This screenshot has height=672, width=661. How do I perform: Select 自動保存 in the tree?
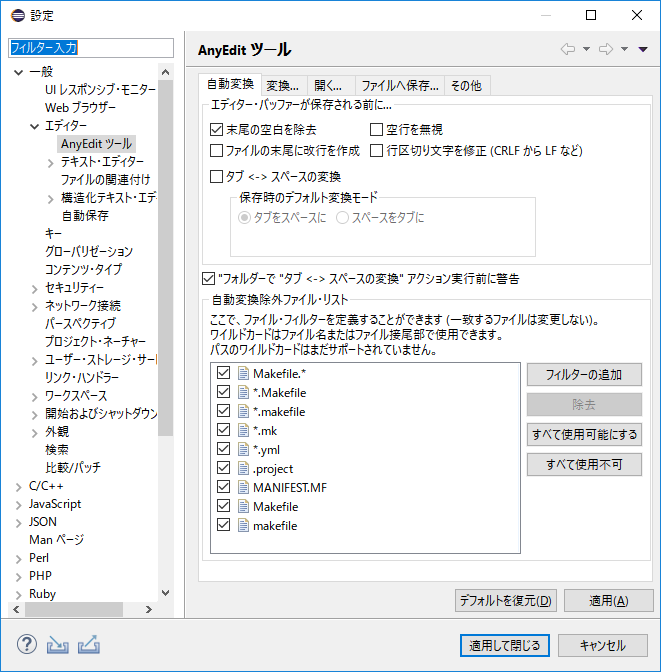point(85,216)
